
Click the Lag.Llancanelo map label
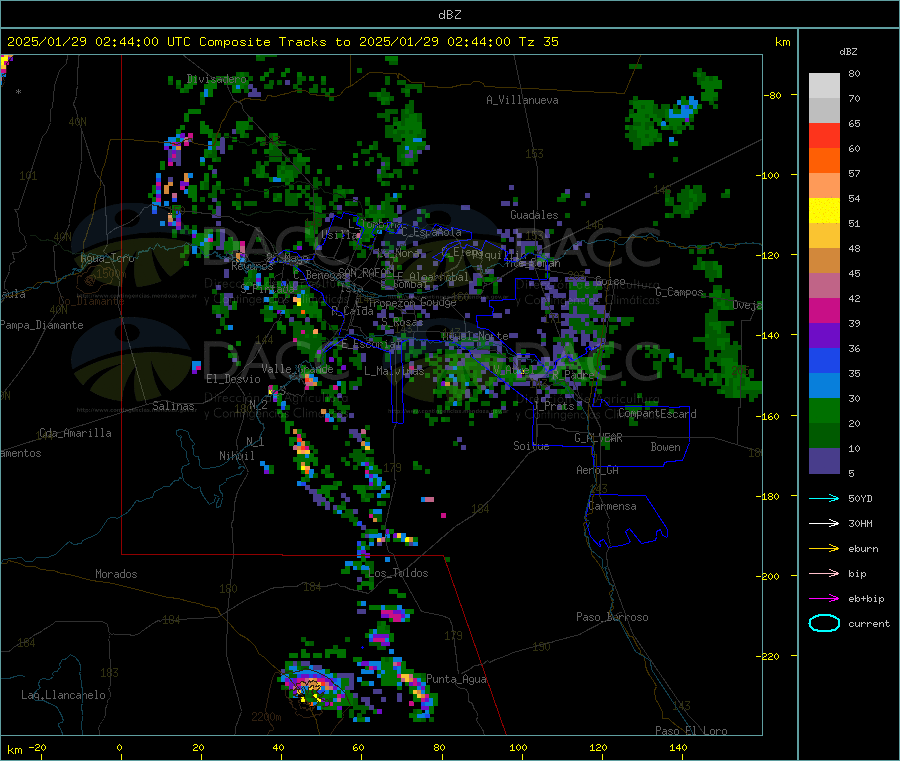tap(63, 695)
